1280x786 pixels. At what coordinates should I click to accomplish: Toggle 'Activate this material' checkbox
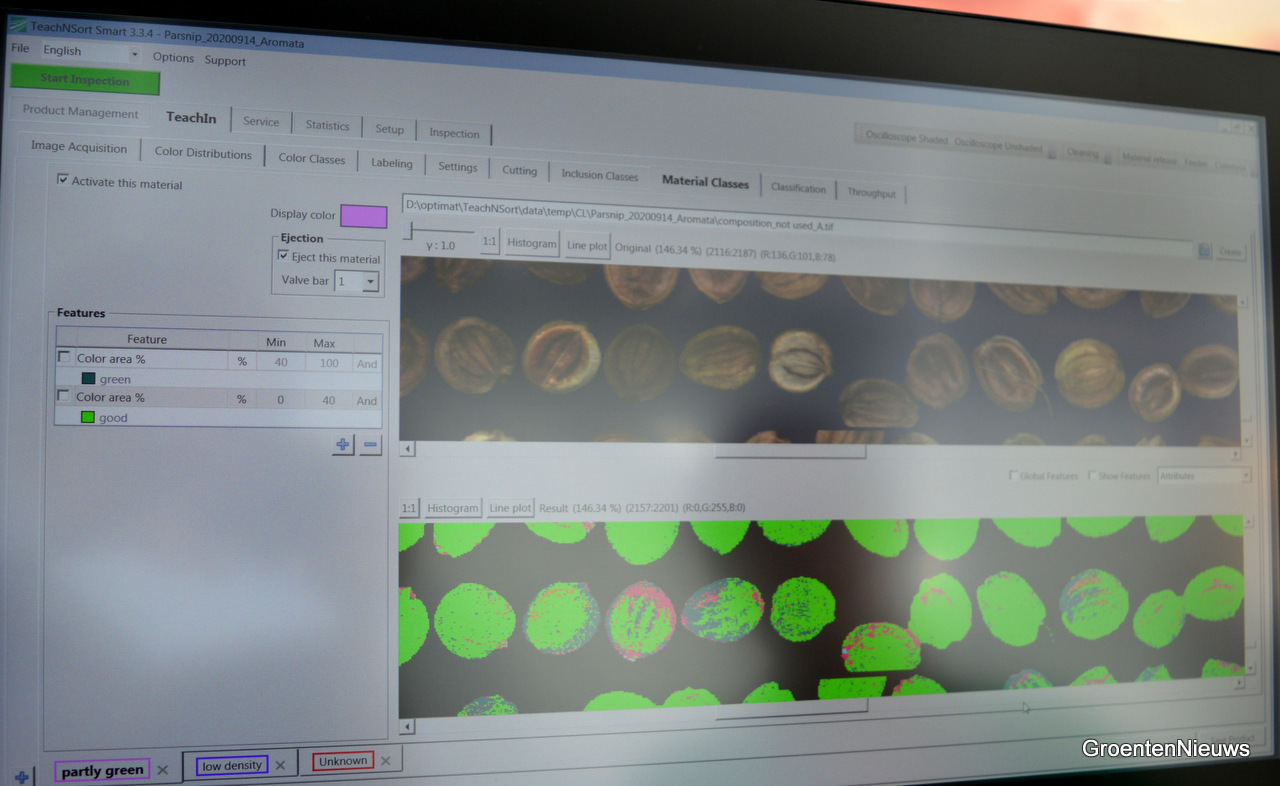point(63,180)
